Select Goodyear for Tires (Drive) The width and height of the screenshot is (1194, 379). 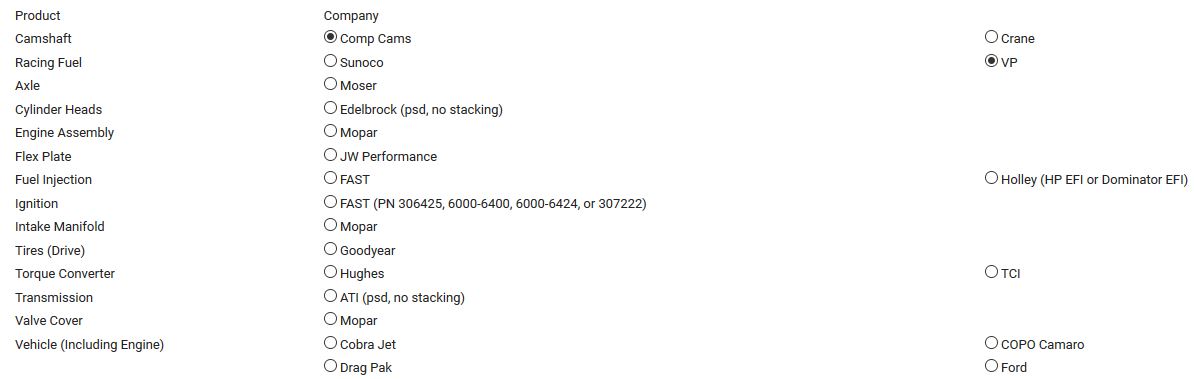330,248
